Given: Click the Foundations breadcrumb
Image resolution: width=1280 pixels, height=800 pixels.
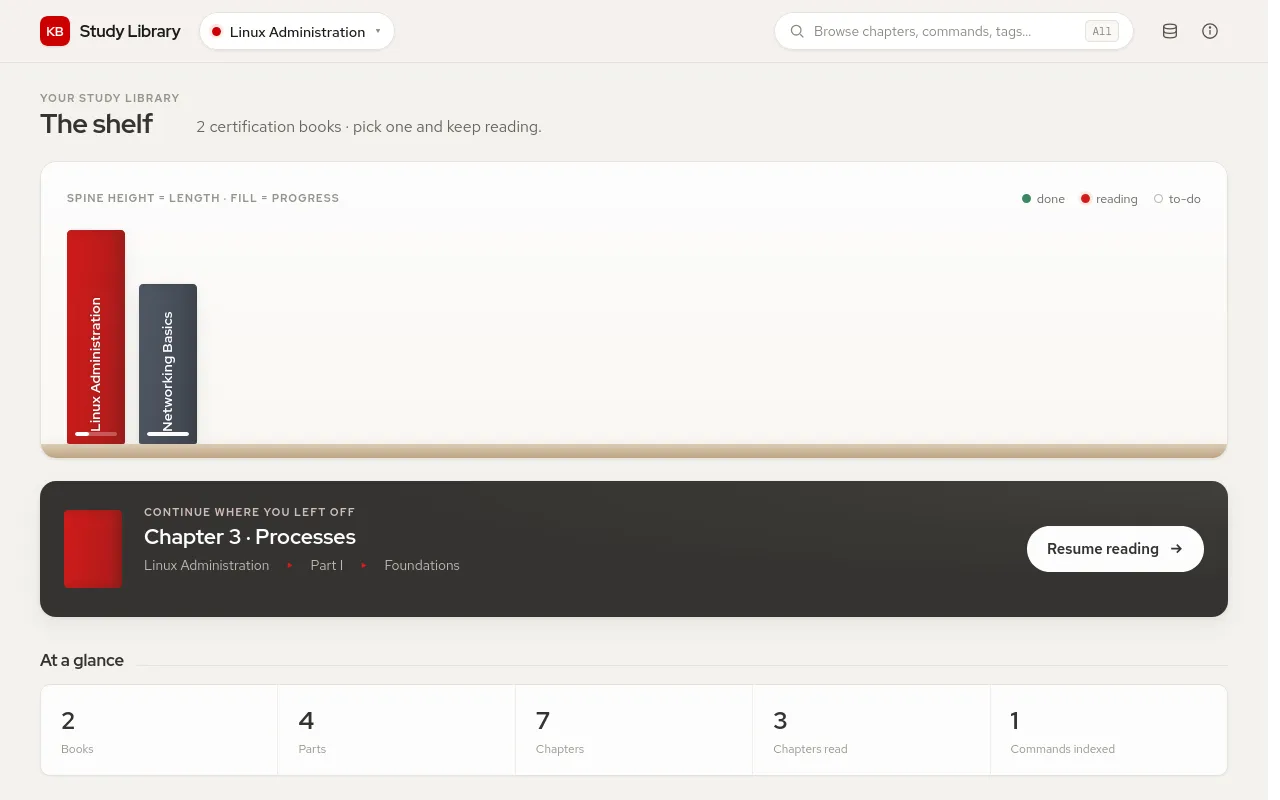Looking at the screenshot, I should pyautogui.click(x=422, y=565).
